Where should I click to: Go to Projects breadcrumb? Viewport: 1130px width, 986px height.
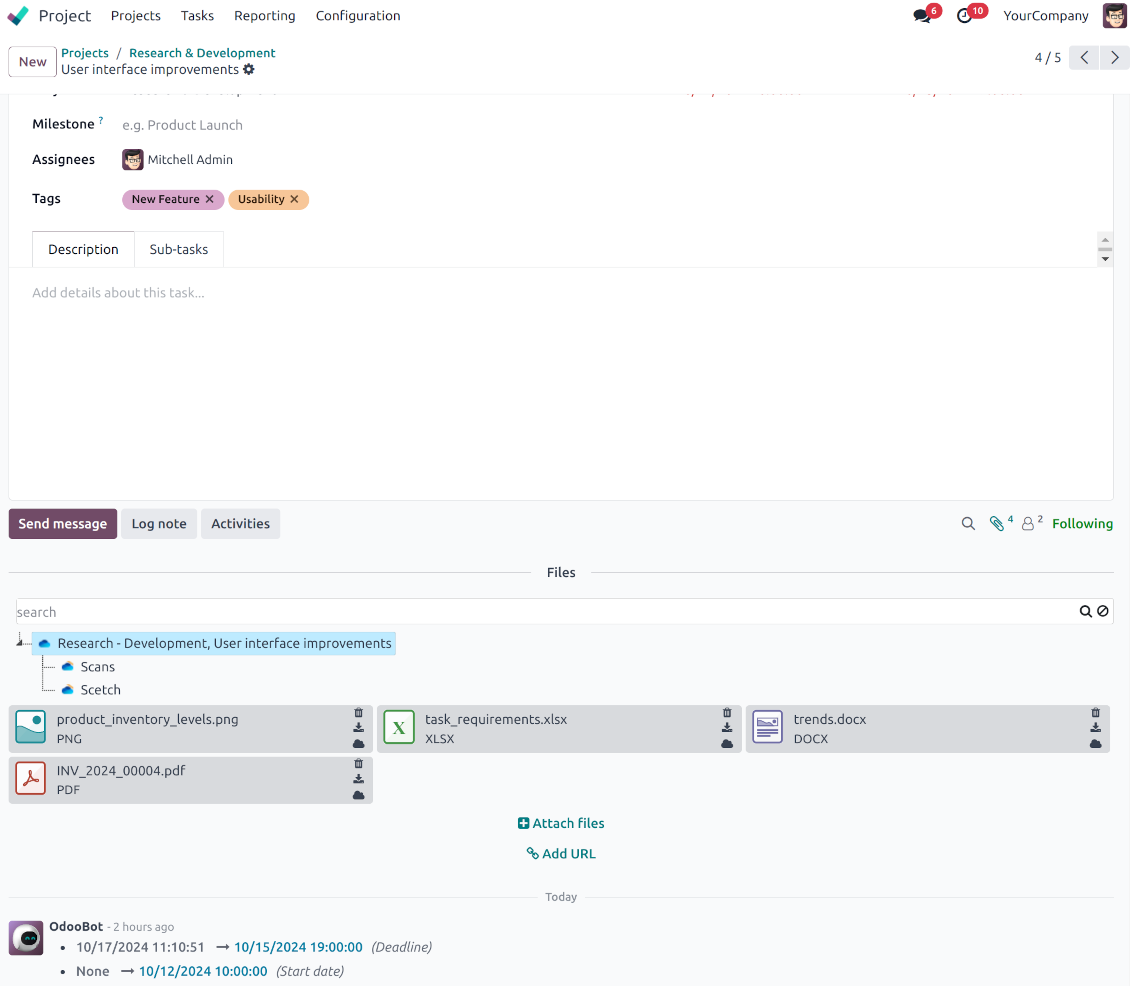pos(85,53)
